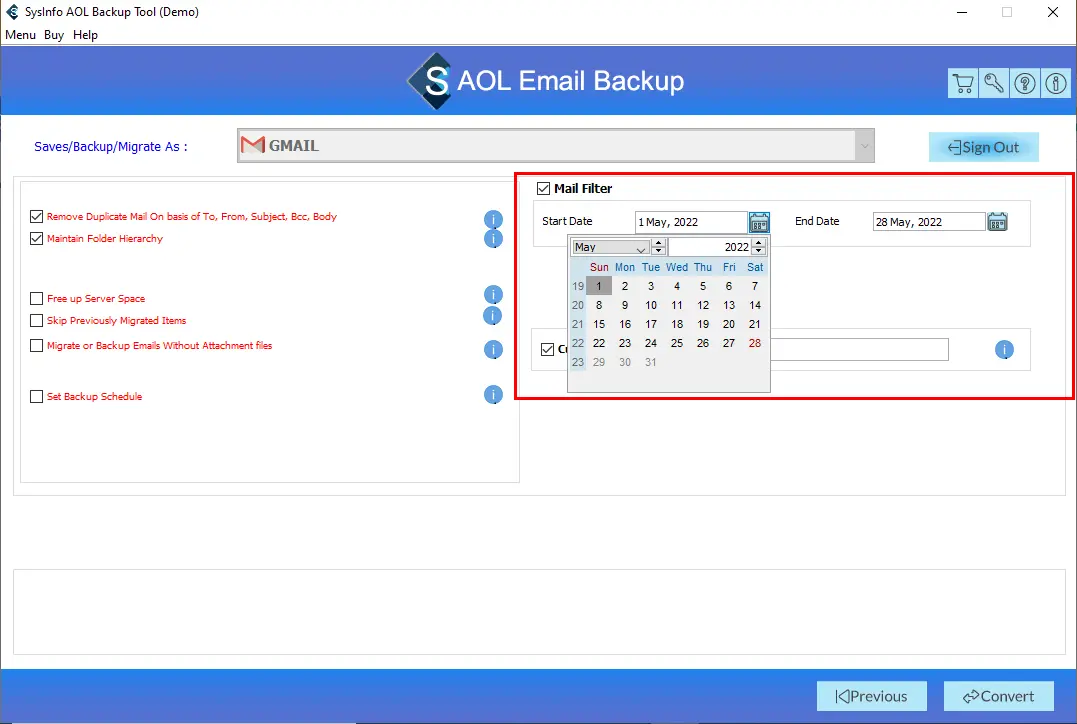Click the Gmail icon in the dropdown
The image size is (1077, 724).
253,145
